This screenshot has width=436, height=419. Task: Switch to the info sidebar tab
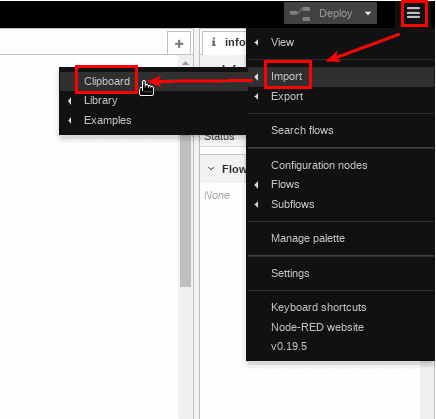click(225, 42)
